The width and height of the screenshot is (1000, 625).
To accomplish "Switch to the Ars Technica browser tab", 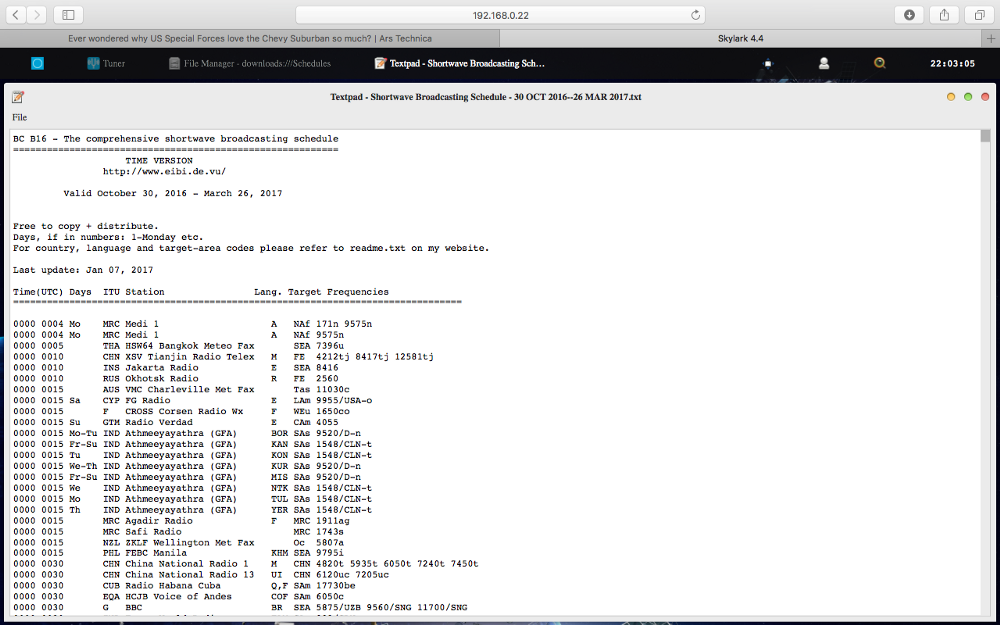I will tap(250, 39).
